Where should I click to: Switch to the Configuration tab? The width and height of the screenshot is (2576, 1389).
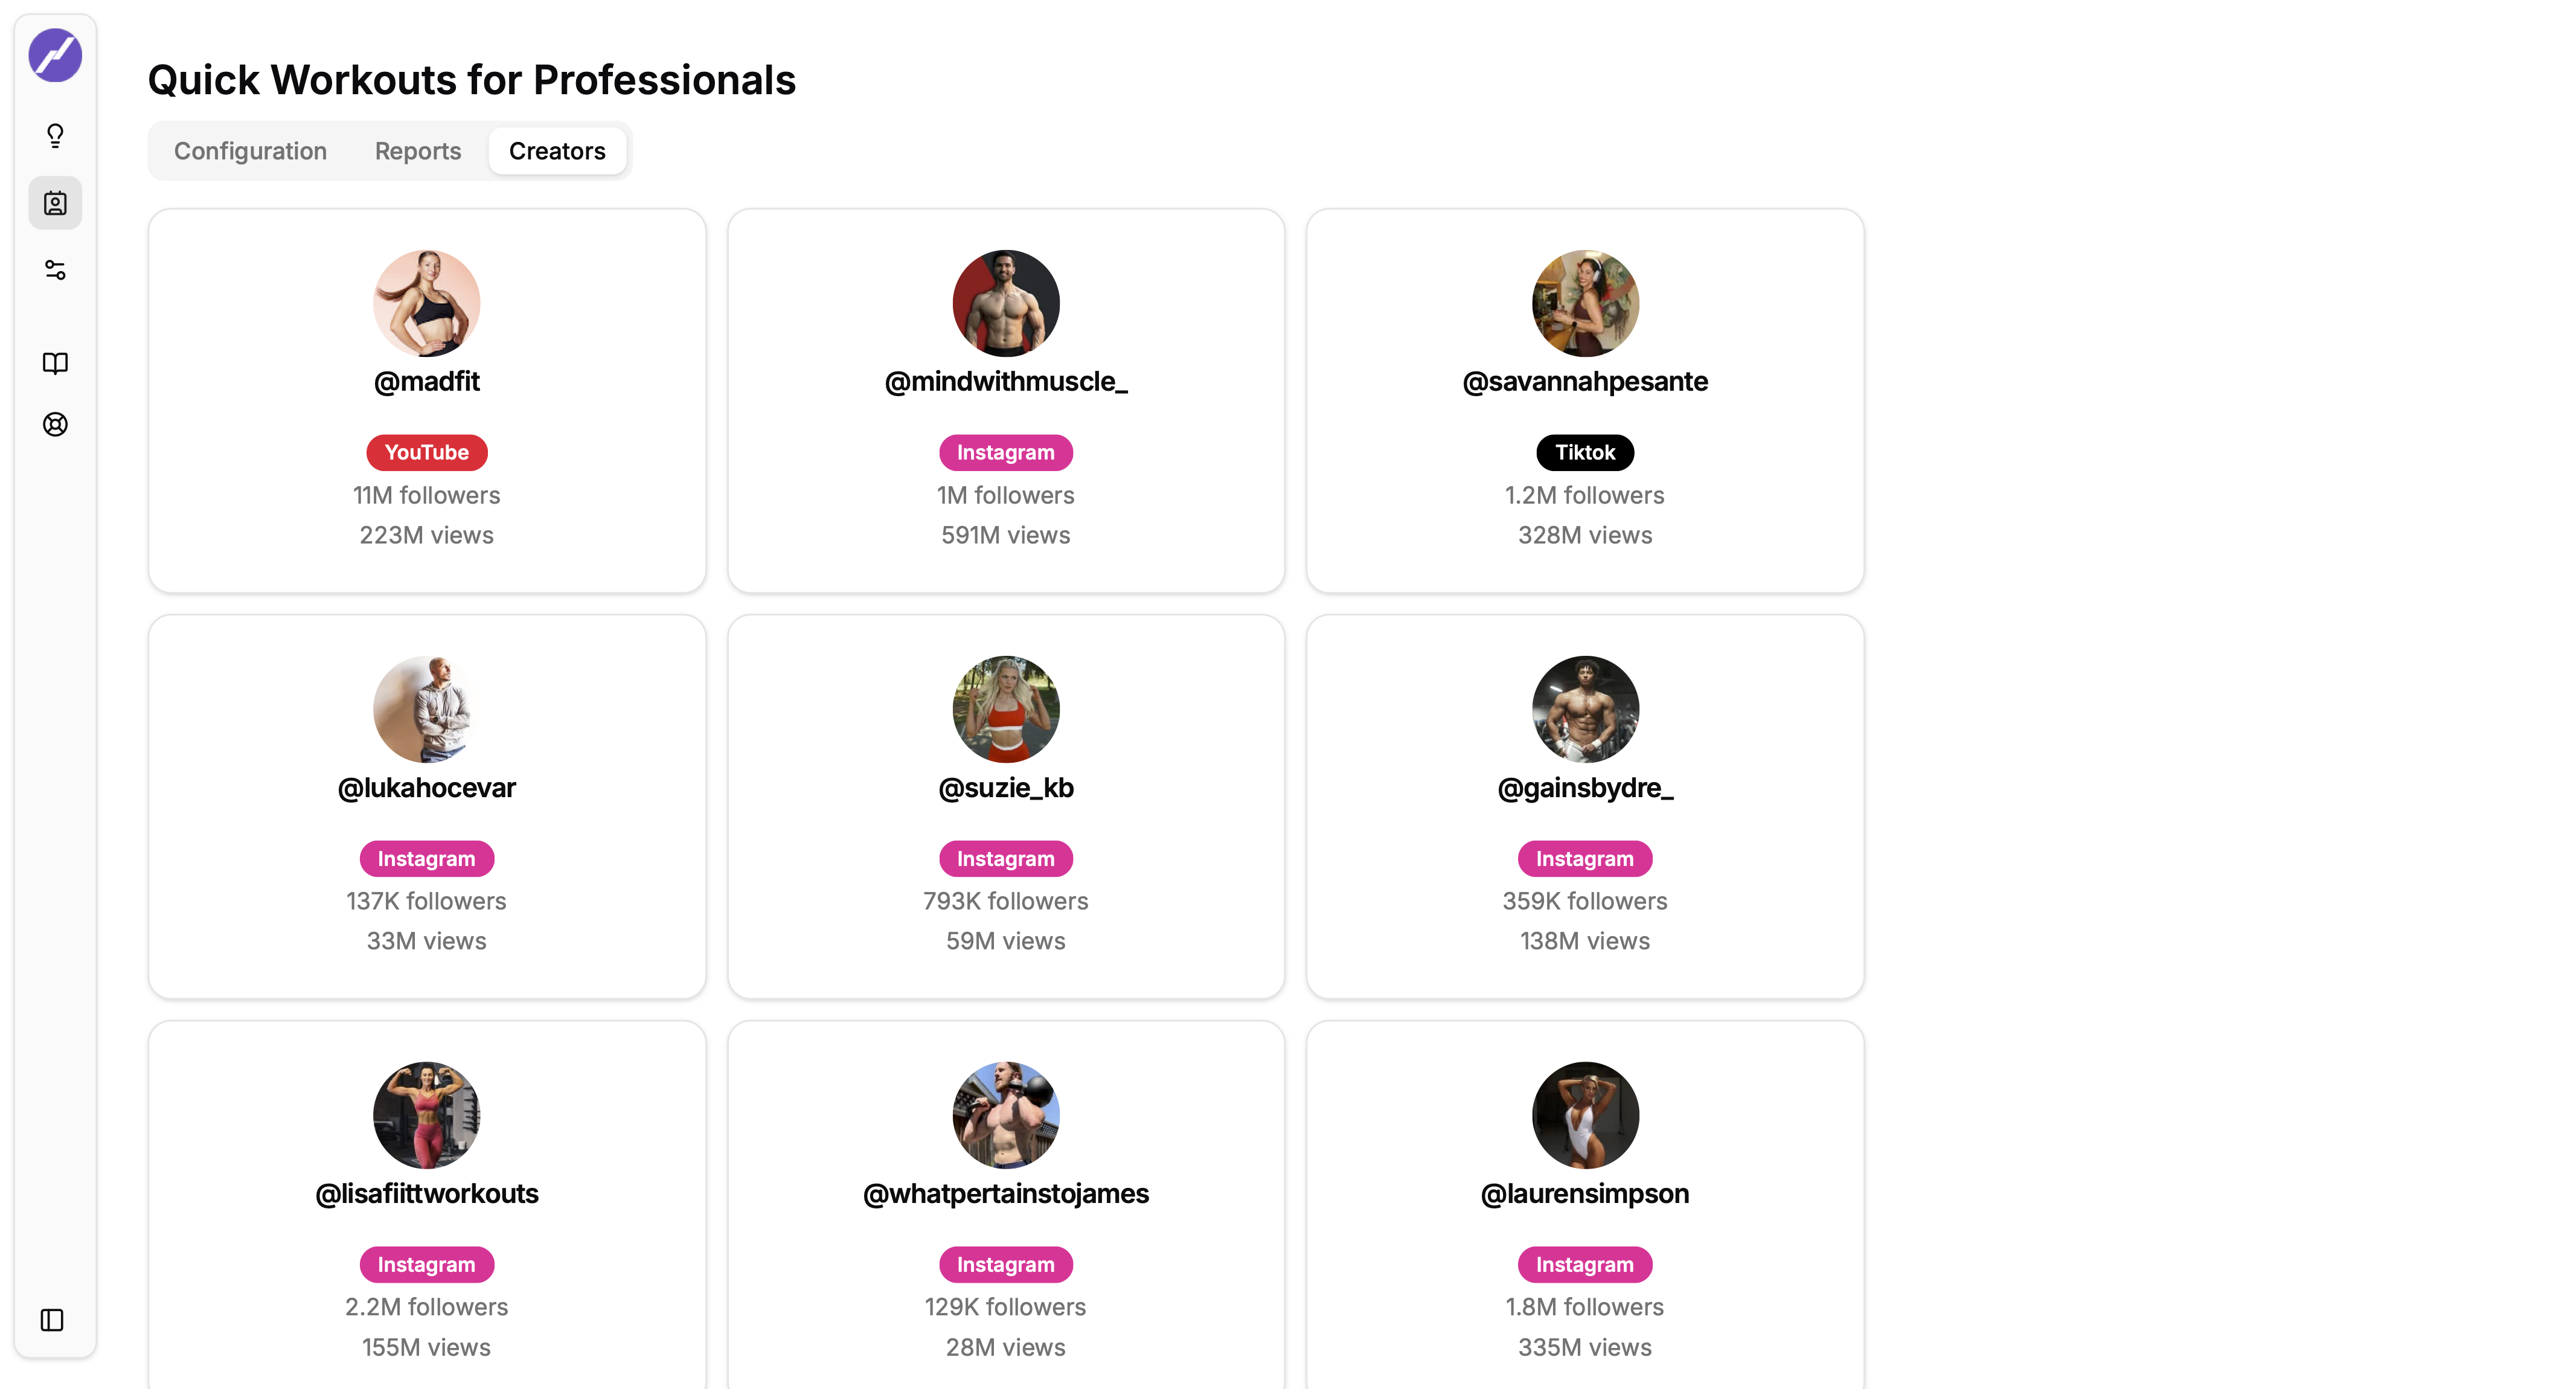point(250,151)
